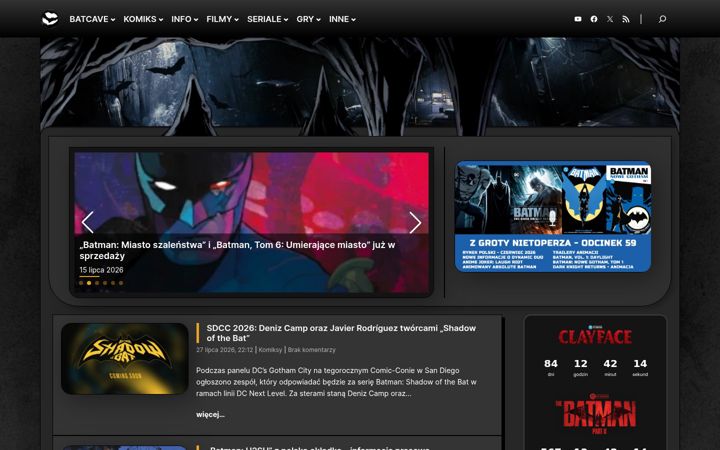The width and height of the screenshot is (720, 450).
Task: Click the post date 27 lipca 2026, 22:12
Action: [x=225, y=350]
